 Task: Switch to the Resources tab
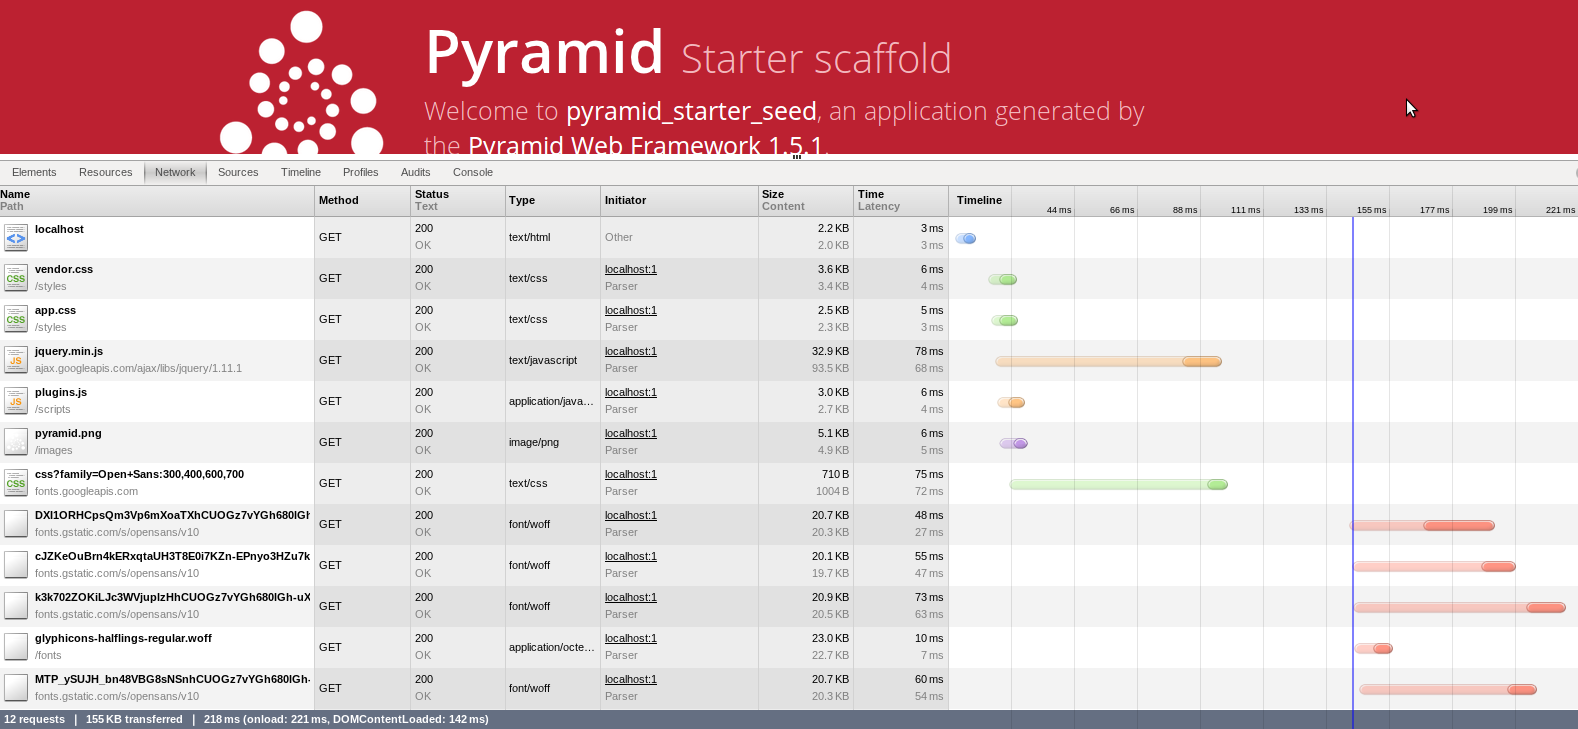tap(106, 172)
